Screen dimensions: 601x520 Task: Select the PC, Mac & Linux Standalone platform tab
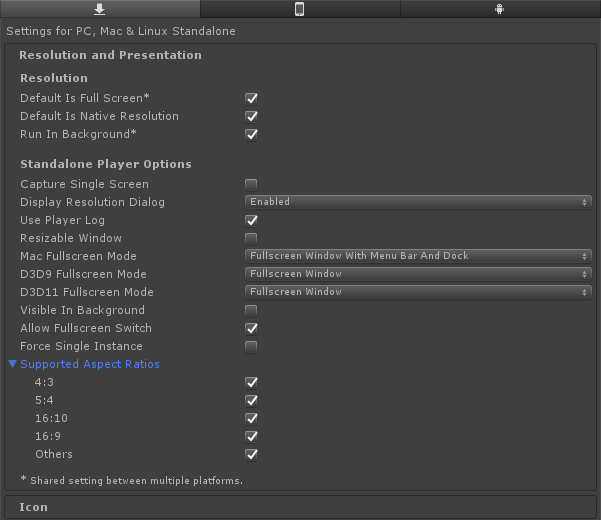[x=100, y=9]
